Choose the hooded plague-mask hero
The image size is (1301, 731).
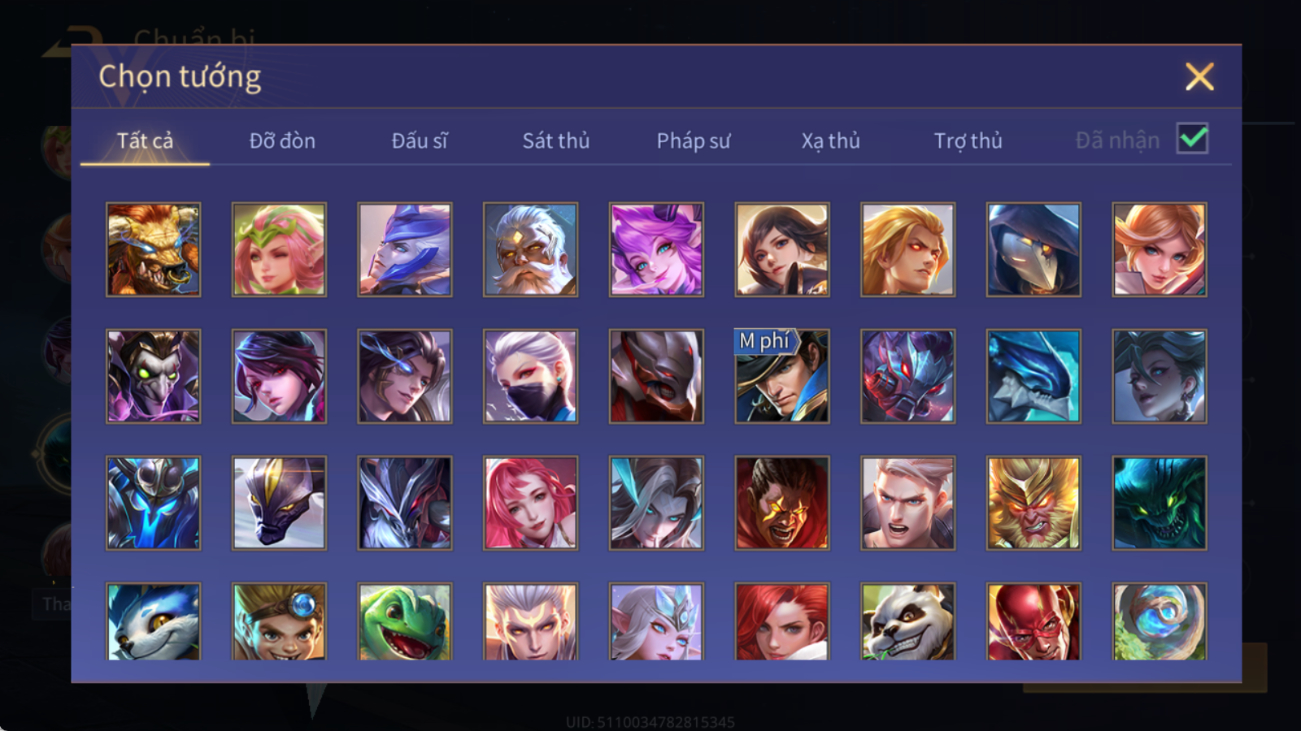1033,249
